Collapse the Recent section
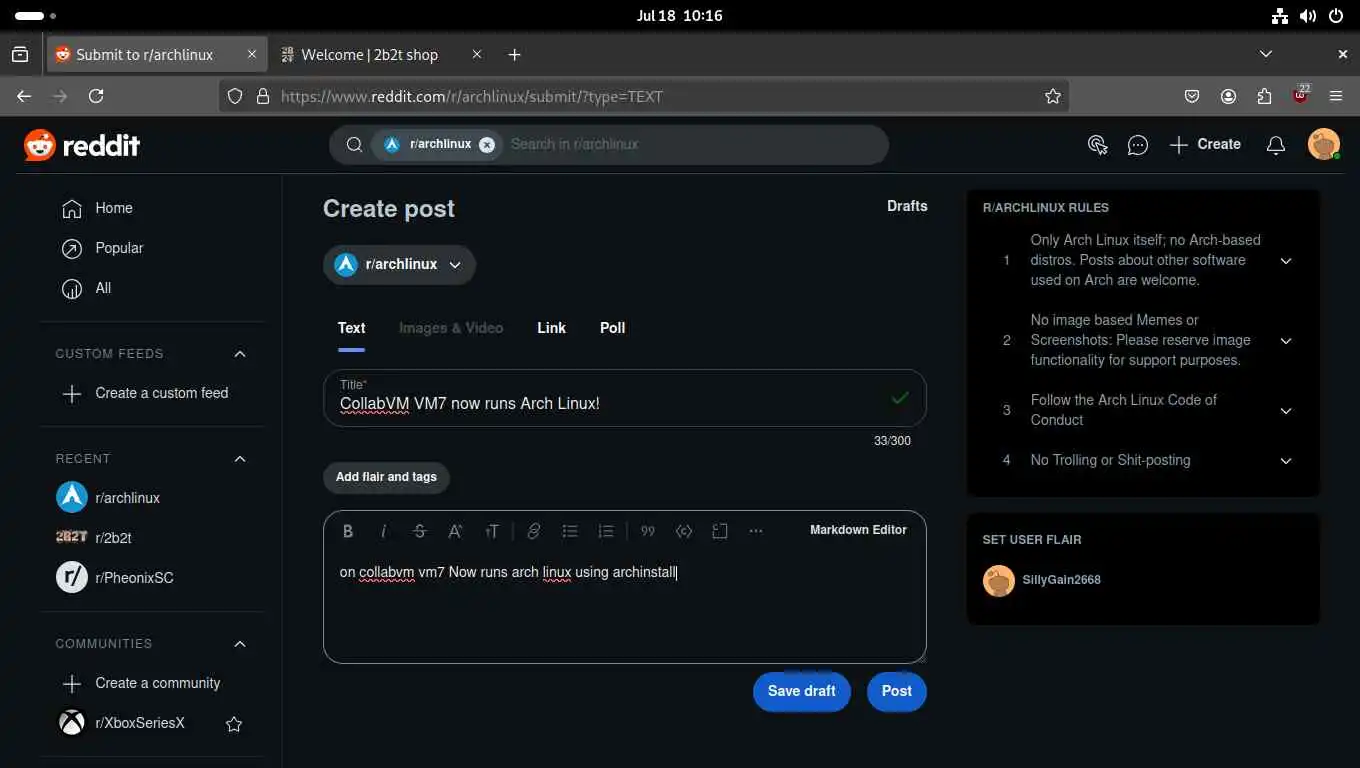1360x768 pixels. [x=240, y=459]
